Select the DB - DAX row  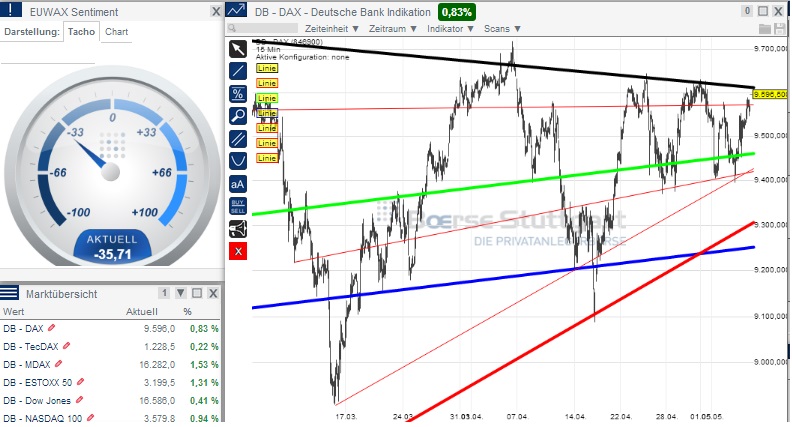tap(111, 328)
